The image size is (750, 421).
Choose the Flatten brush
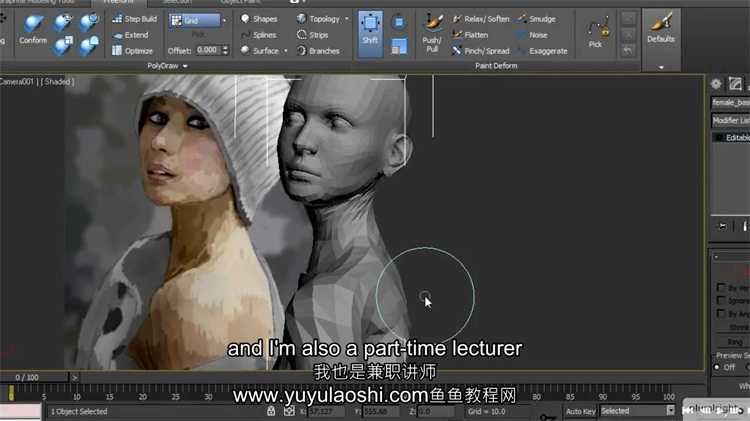click(x=470, y=35)
